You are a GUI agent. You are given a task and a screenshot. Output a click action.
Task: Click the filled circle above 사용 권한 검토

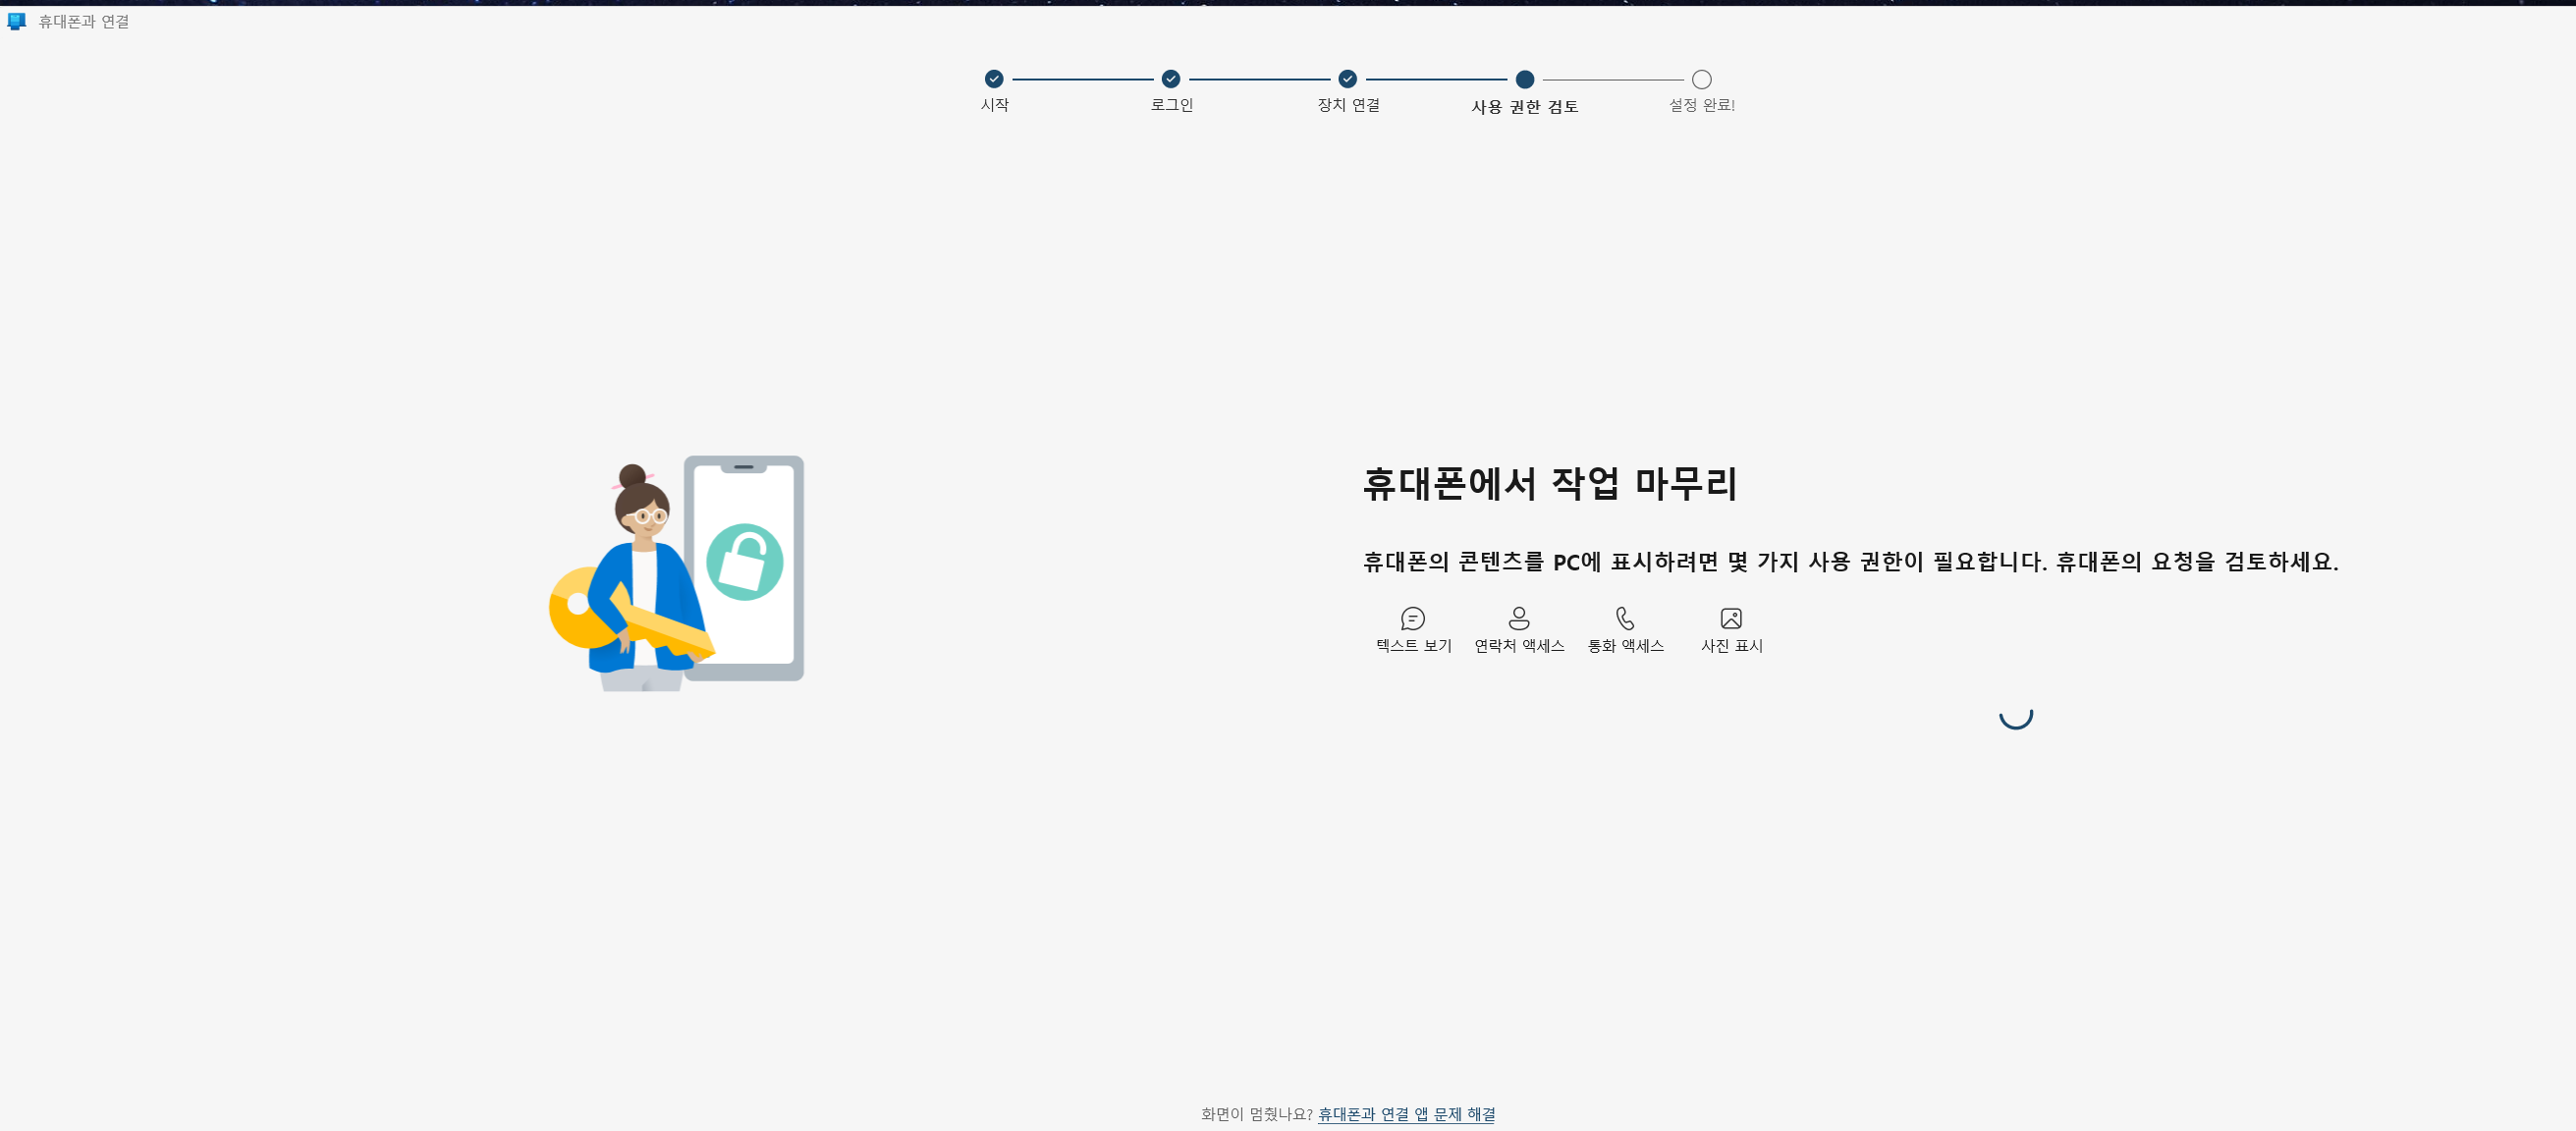[1524, 79]
